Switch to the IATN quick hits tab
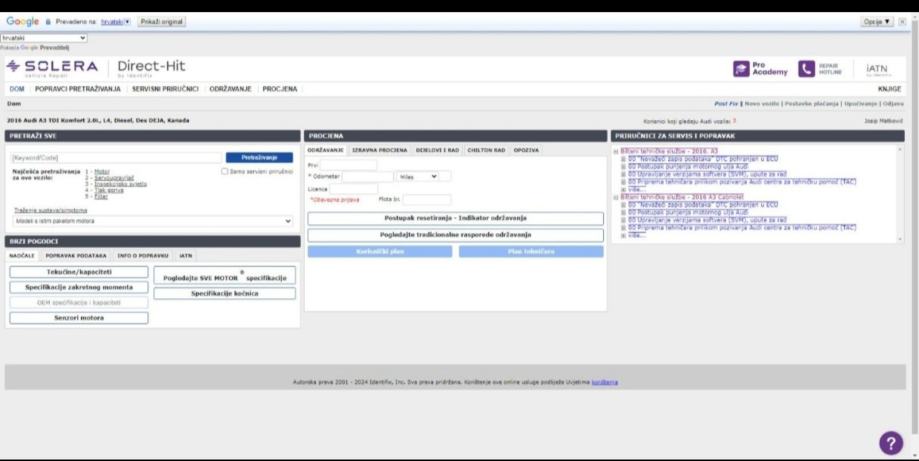This screenshot has width=919, height=461. (186, 256)
